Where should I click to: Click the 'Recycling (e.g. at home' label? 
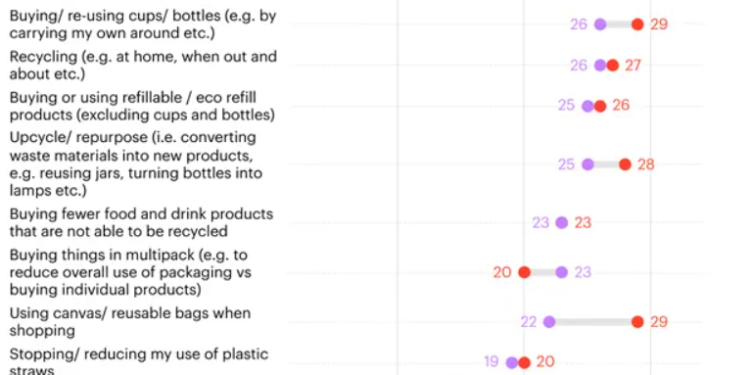coord(143,66)
